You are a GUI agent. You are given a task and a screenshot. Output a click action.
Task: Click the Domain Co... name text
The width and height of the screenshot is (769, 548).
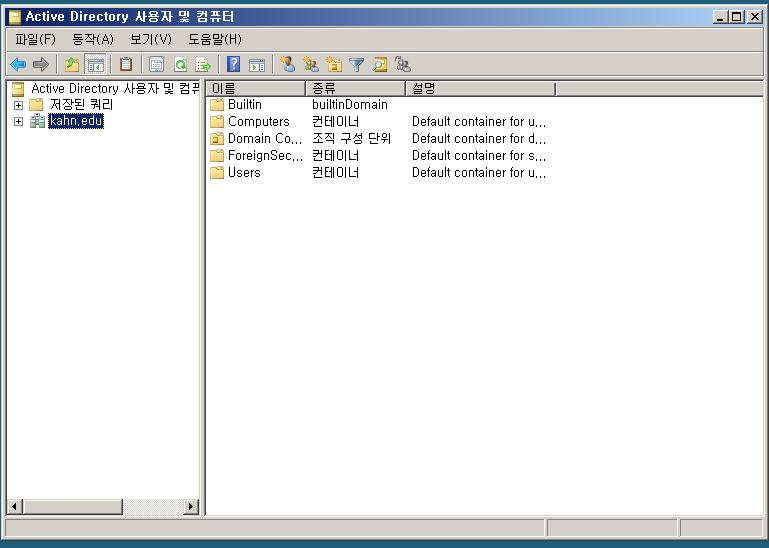(x=265, y=138)
